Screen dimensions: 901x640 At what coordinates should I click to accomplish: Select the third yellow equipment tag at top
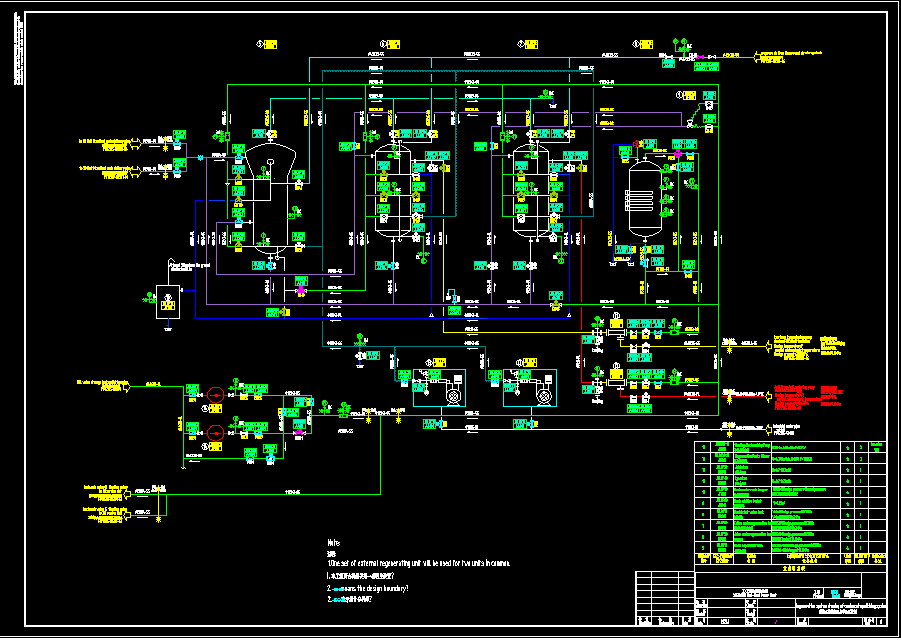[x=532, y=44]
